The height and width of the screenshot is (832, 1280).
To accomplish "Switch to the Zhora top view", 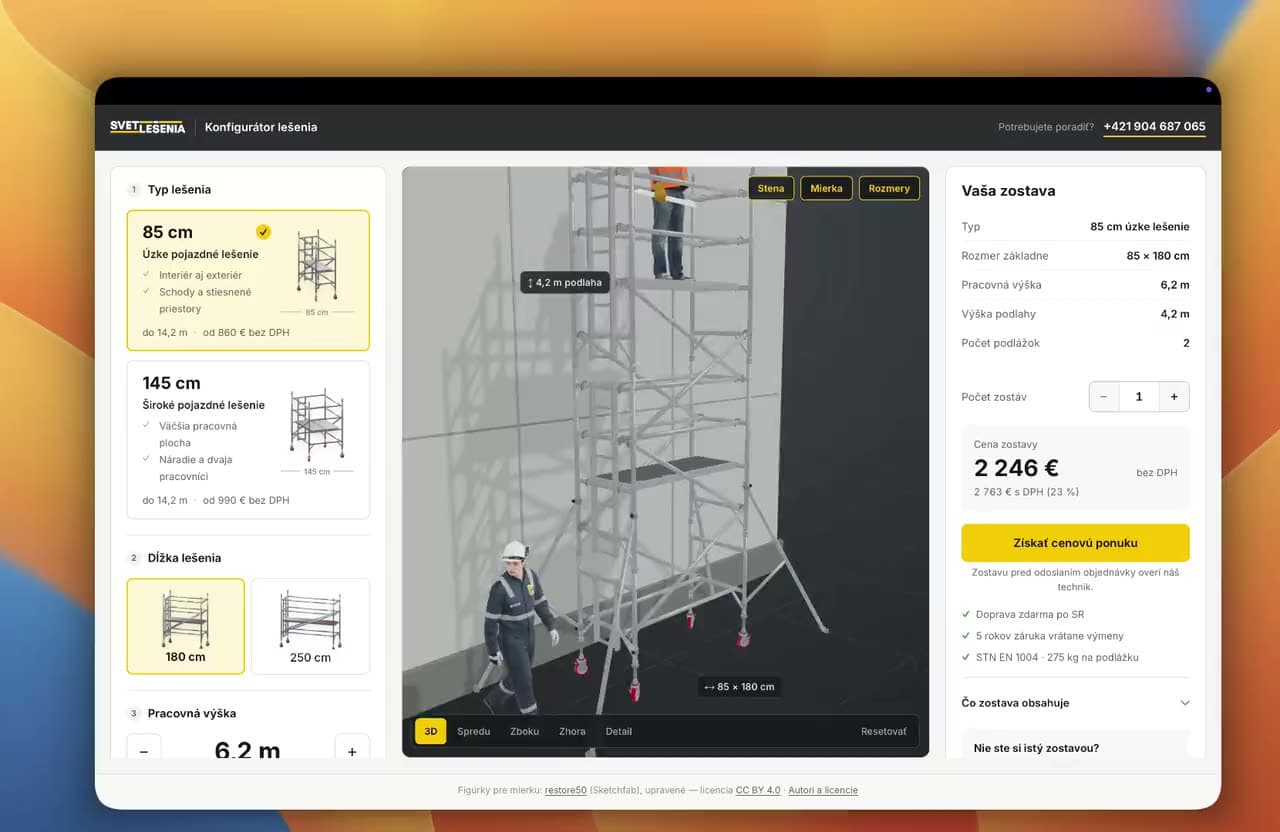I will (572, 731).
